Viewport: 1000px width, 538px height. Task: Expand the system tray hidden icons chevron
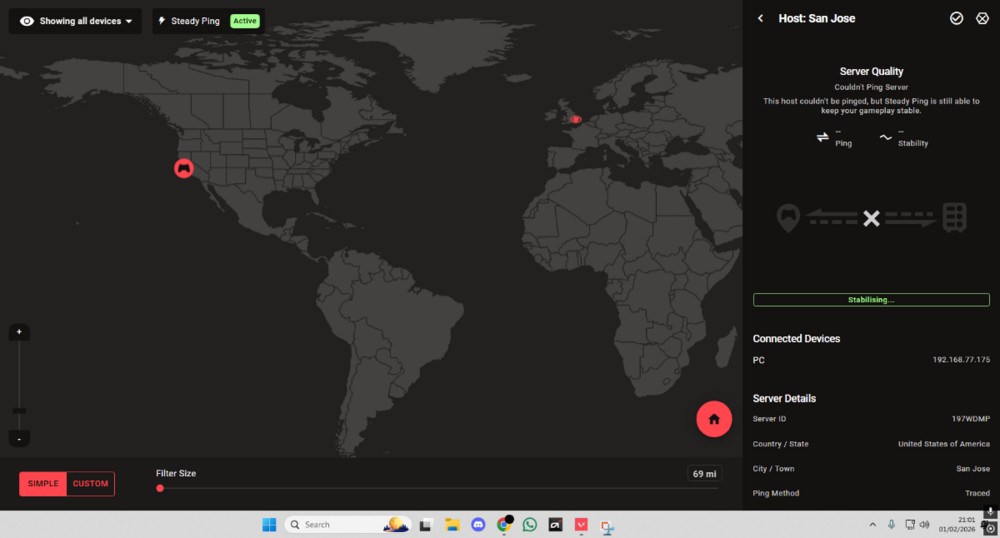[870, 524]
